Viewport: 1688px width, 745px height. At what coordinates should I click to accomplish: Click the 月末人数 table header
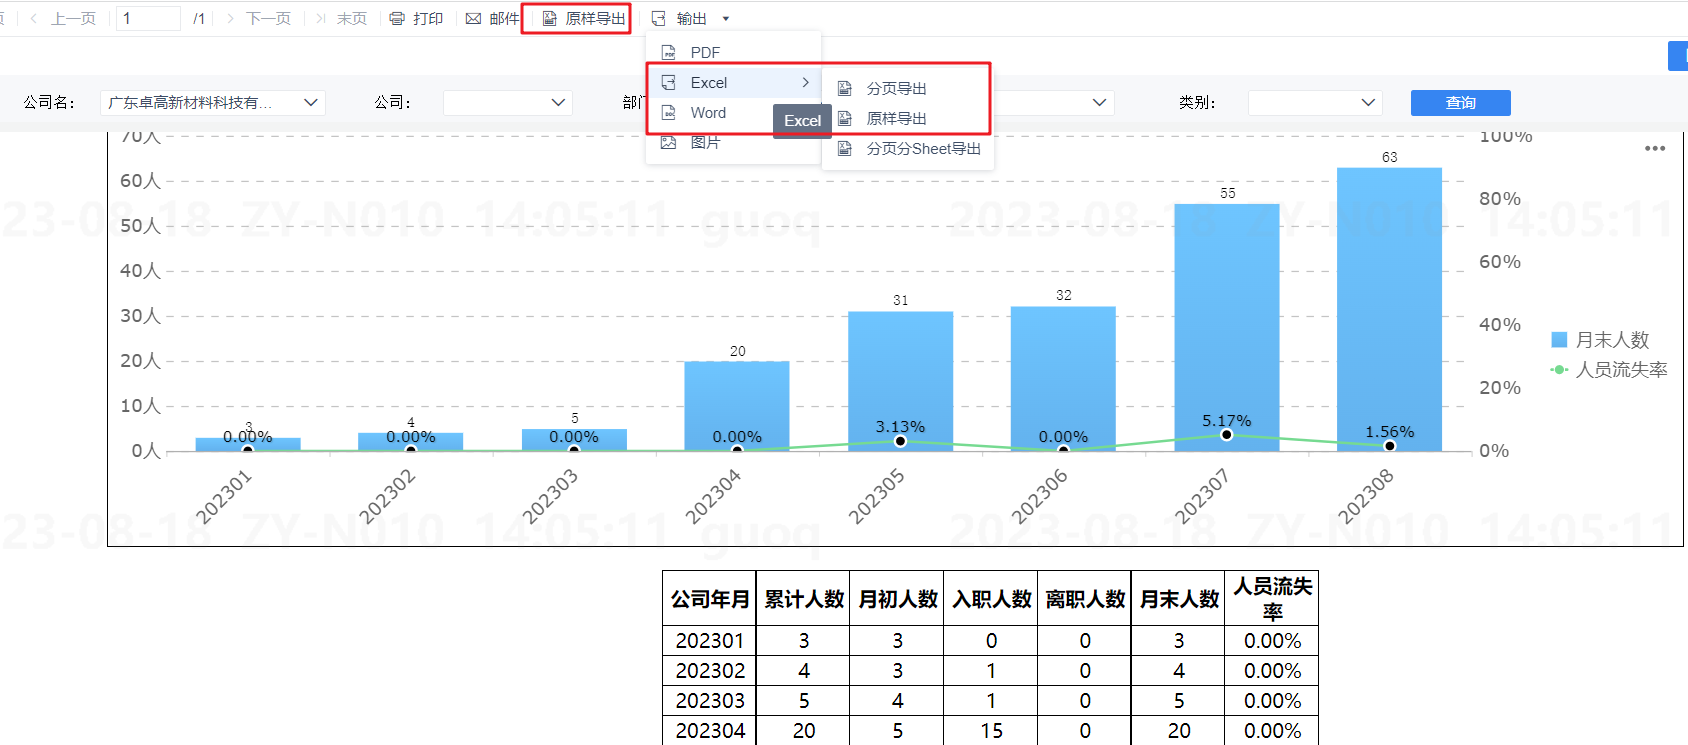(1179, 599)
